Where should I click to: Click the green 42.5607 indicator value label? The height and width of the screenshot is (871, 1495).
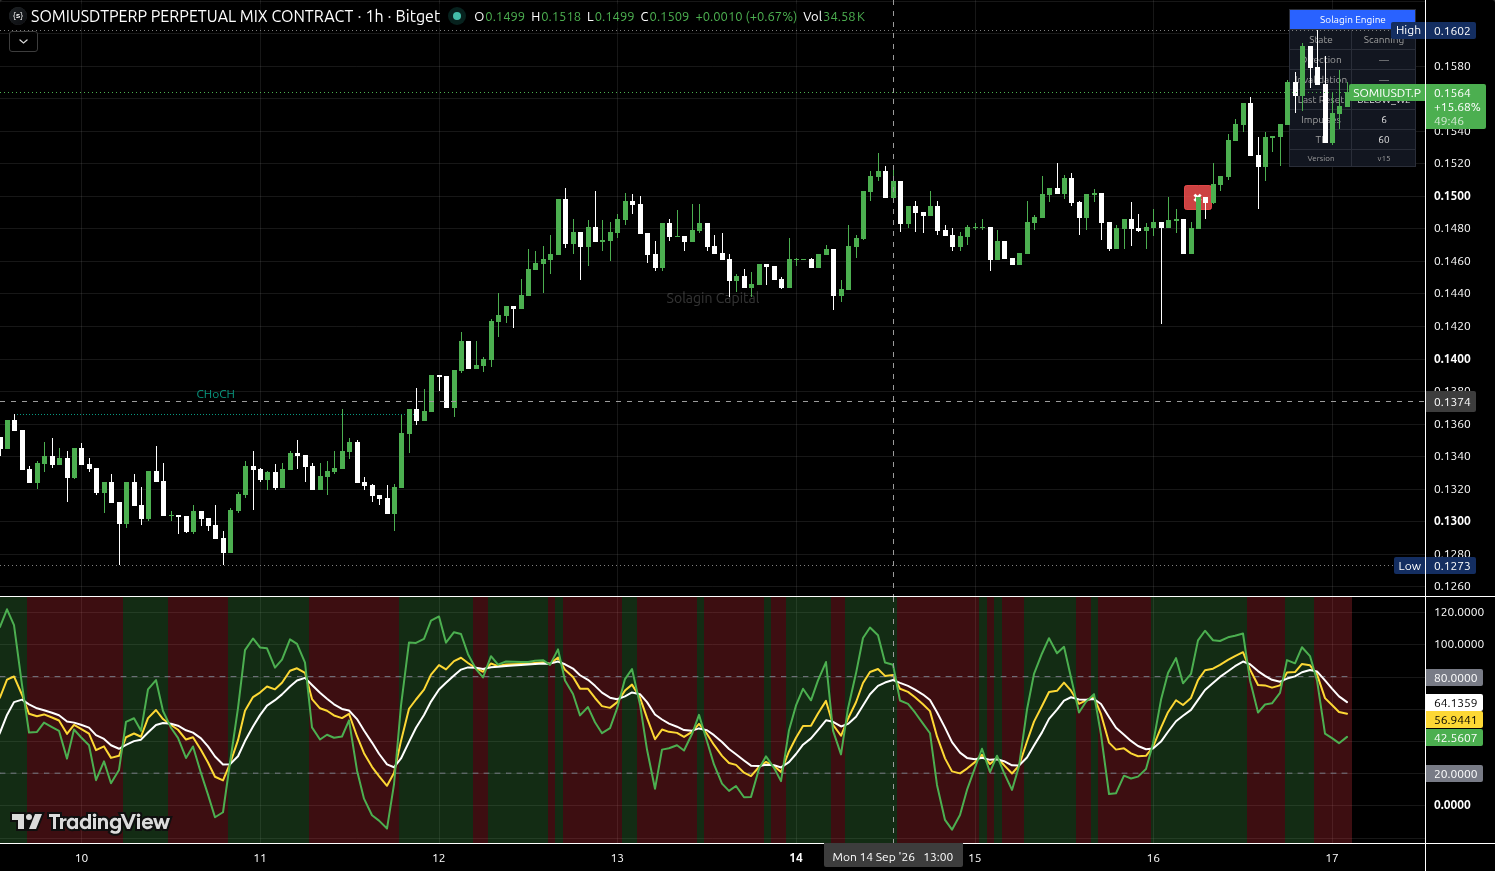pos(1455,738)
